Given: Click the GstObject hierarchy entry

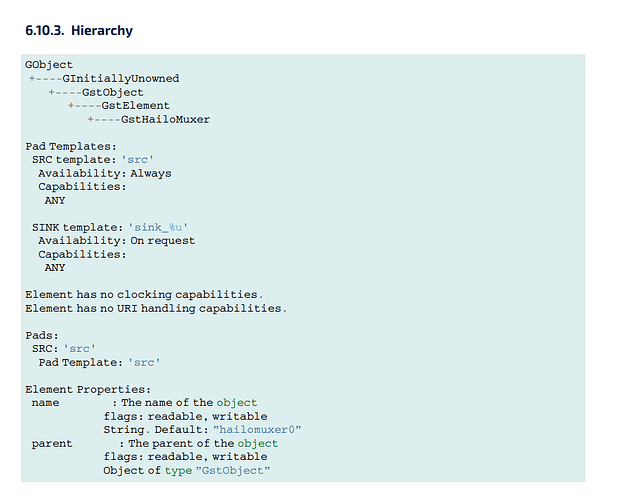Looking at the screenshot, I should [x=113, y=92].
